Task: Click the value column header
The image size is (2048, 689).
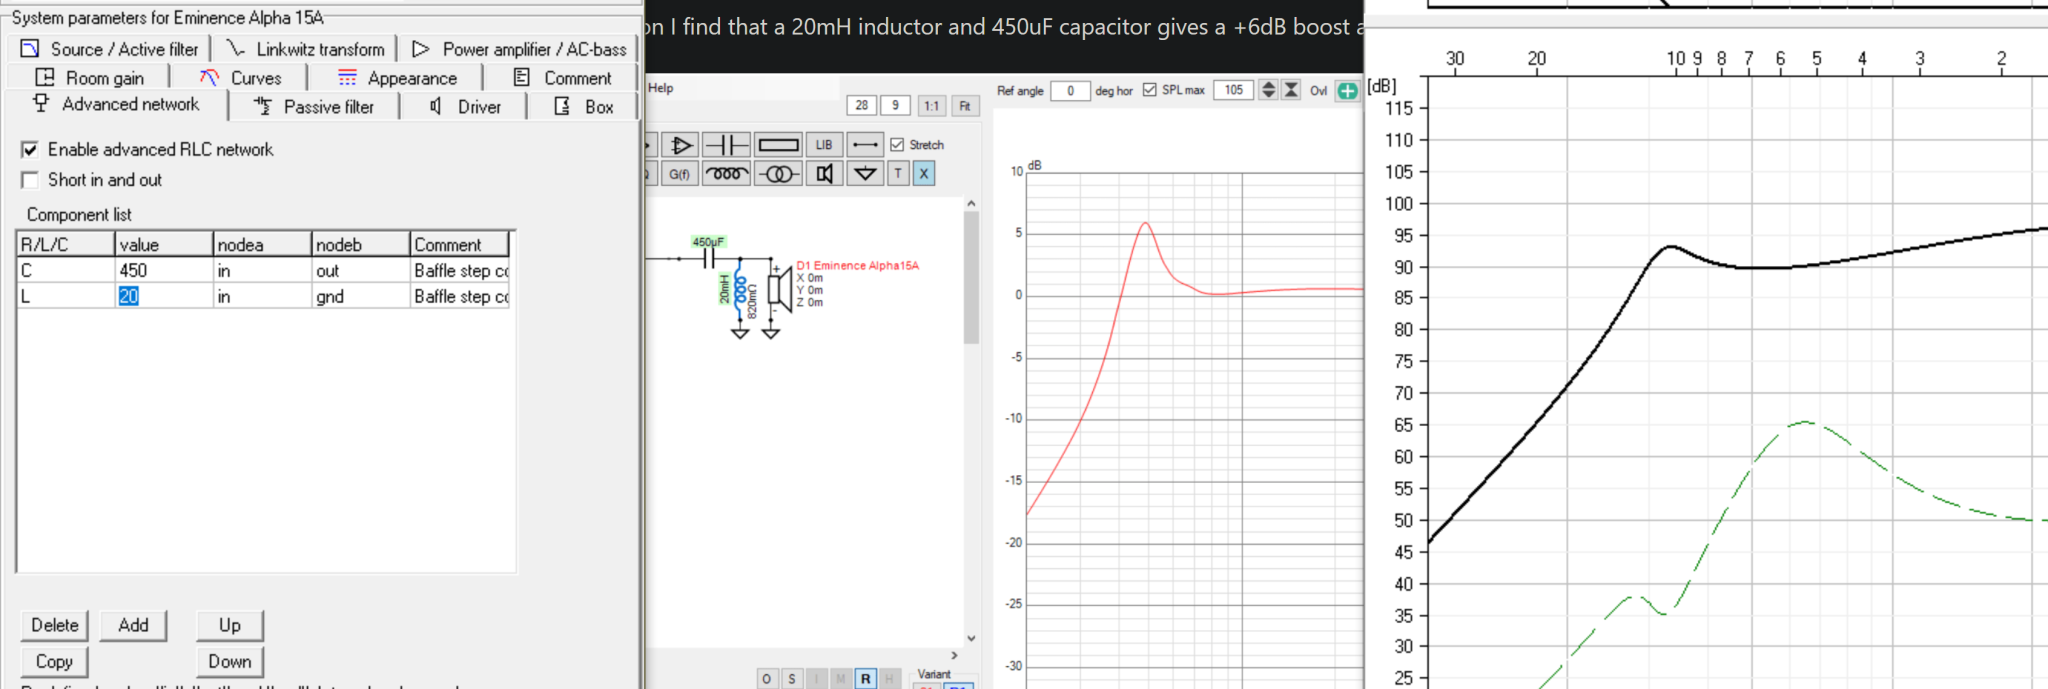Action: [164, 245]
